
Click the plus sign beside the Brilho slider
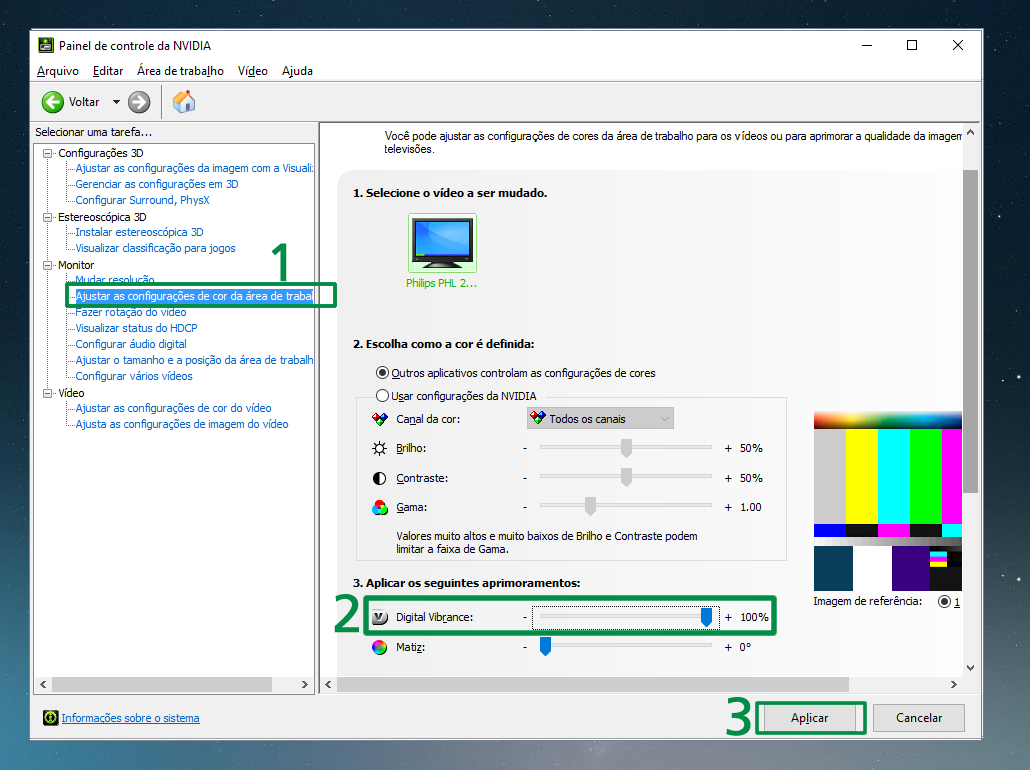(x=728, y=448)
